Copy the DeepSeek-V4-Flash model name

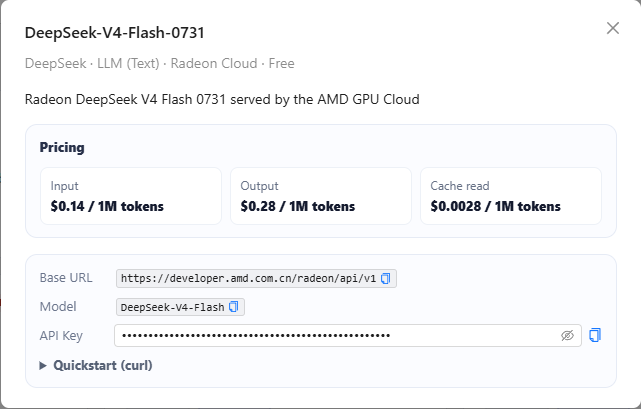tap(233, 307)
